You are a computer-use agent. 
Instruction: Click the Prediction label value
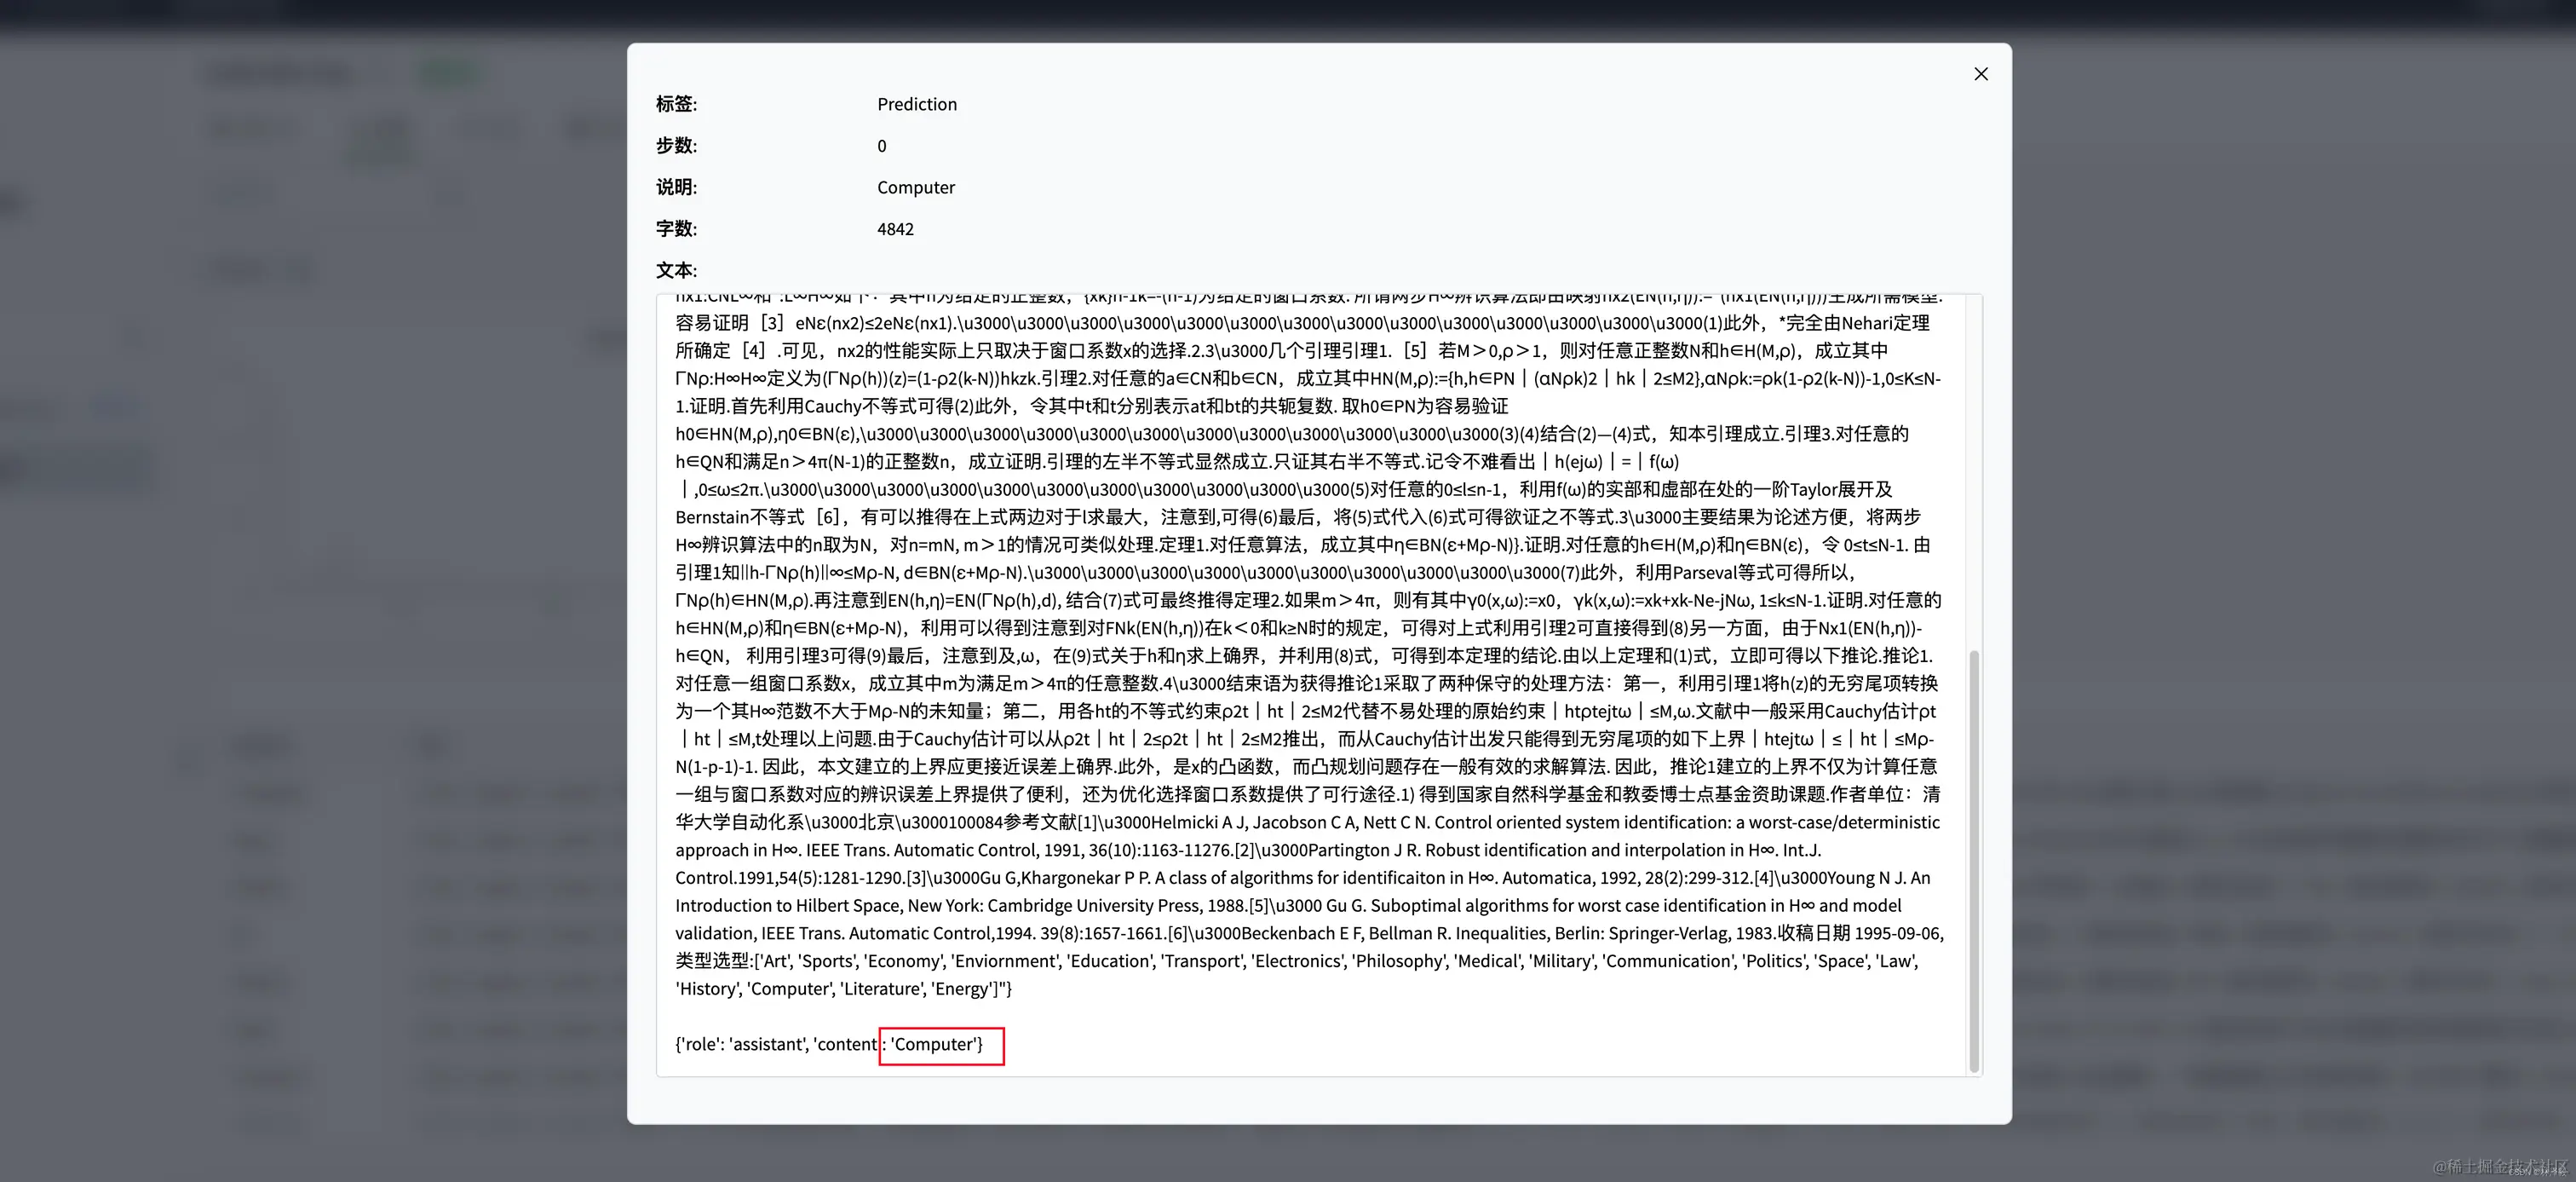click(916, 104)
